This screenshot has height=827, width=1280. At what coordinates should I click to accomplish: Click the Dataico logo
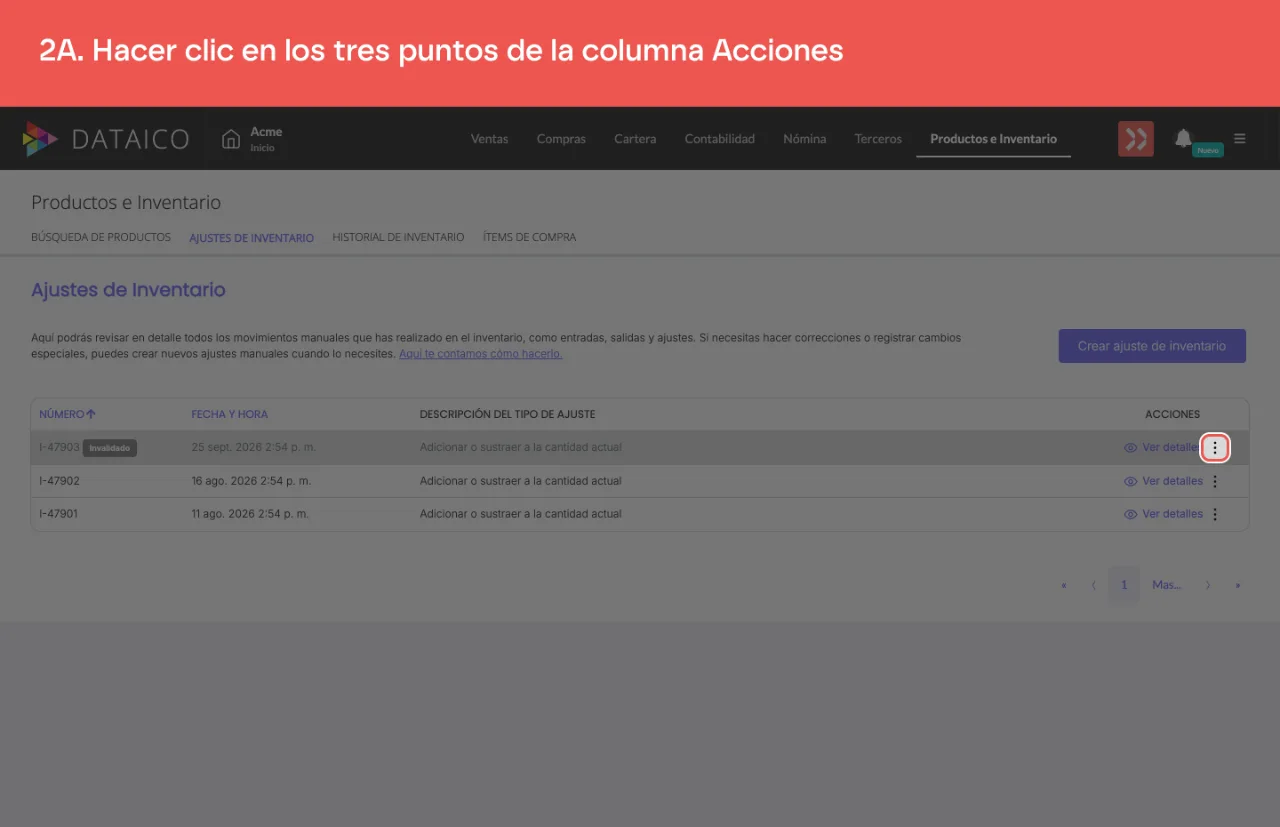click(105, 139)
